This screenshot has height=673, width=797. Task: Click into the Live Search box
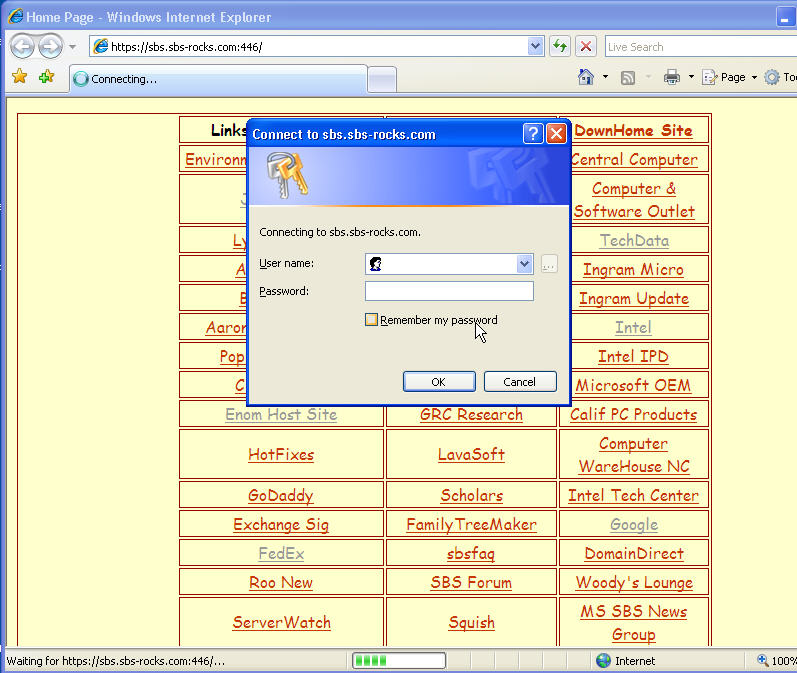tap(700, 47)
